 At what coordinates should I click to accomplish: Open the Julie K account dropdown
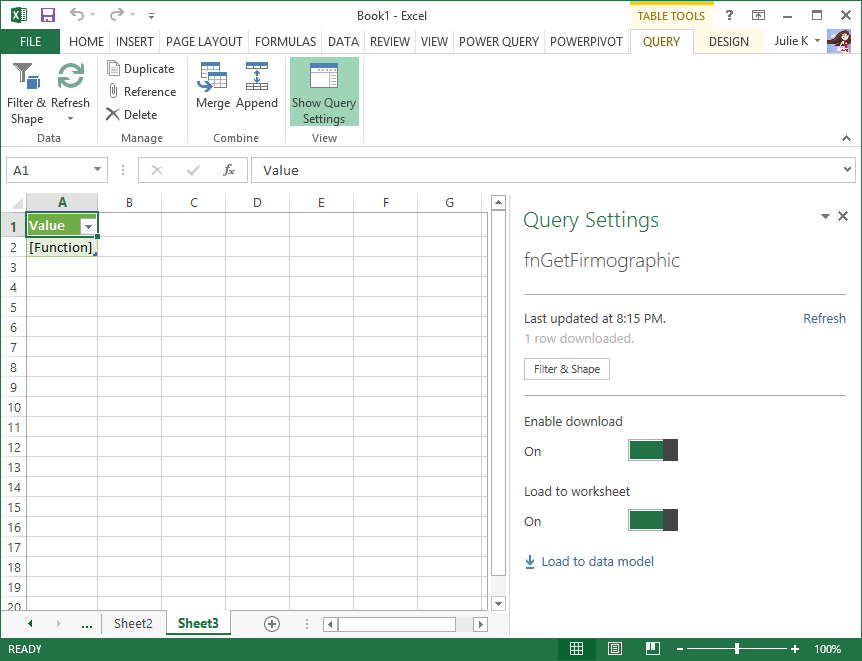tap(817, 41)
